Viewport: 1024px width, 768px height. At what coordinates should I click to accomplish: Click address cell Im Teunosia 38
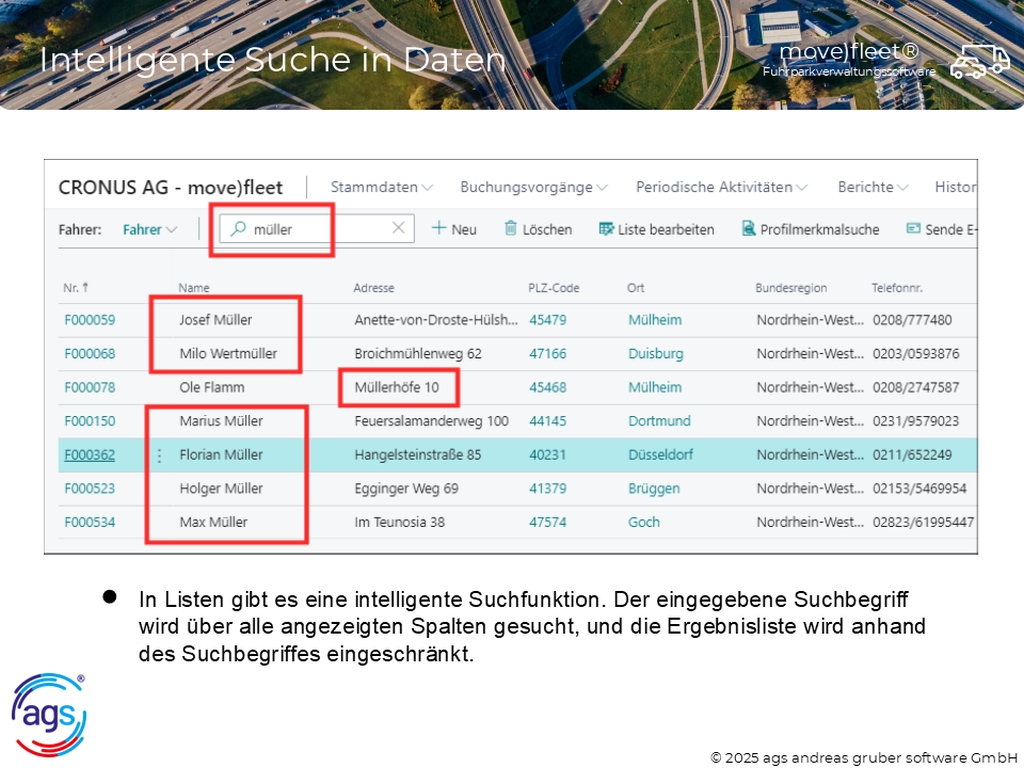[x=400, y=522]
